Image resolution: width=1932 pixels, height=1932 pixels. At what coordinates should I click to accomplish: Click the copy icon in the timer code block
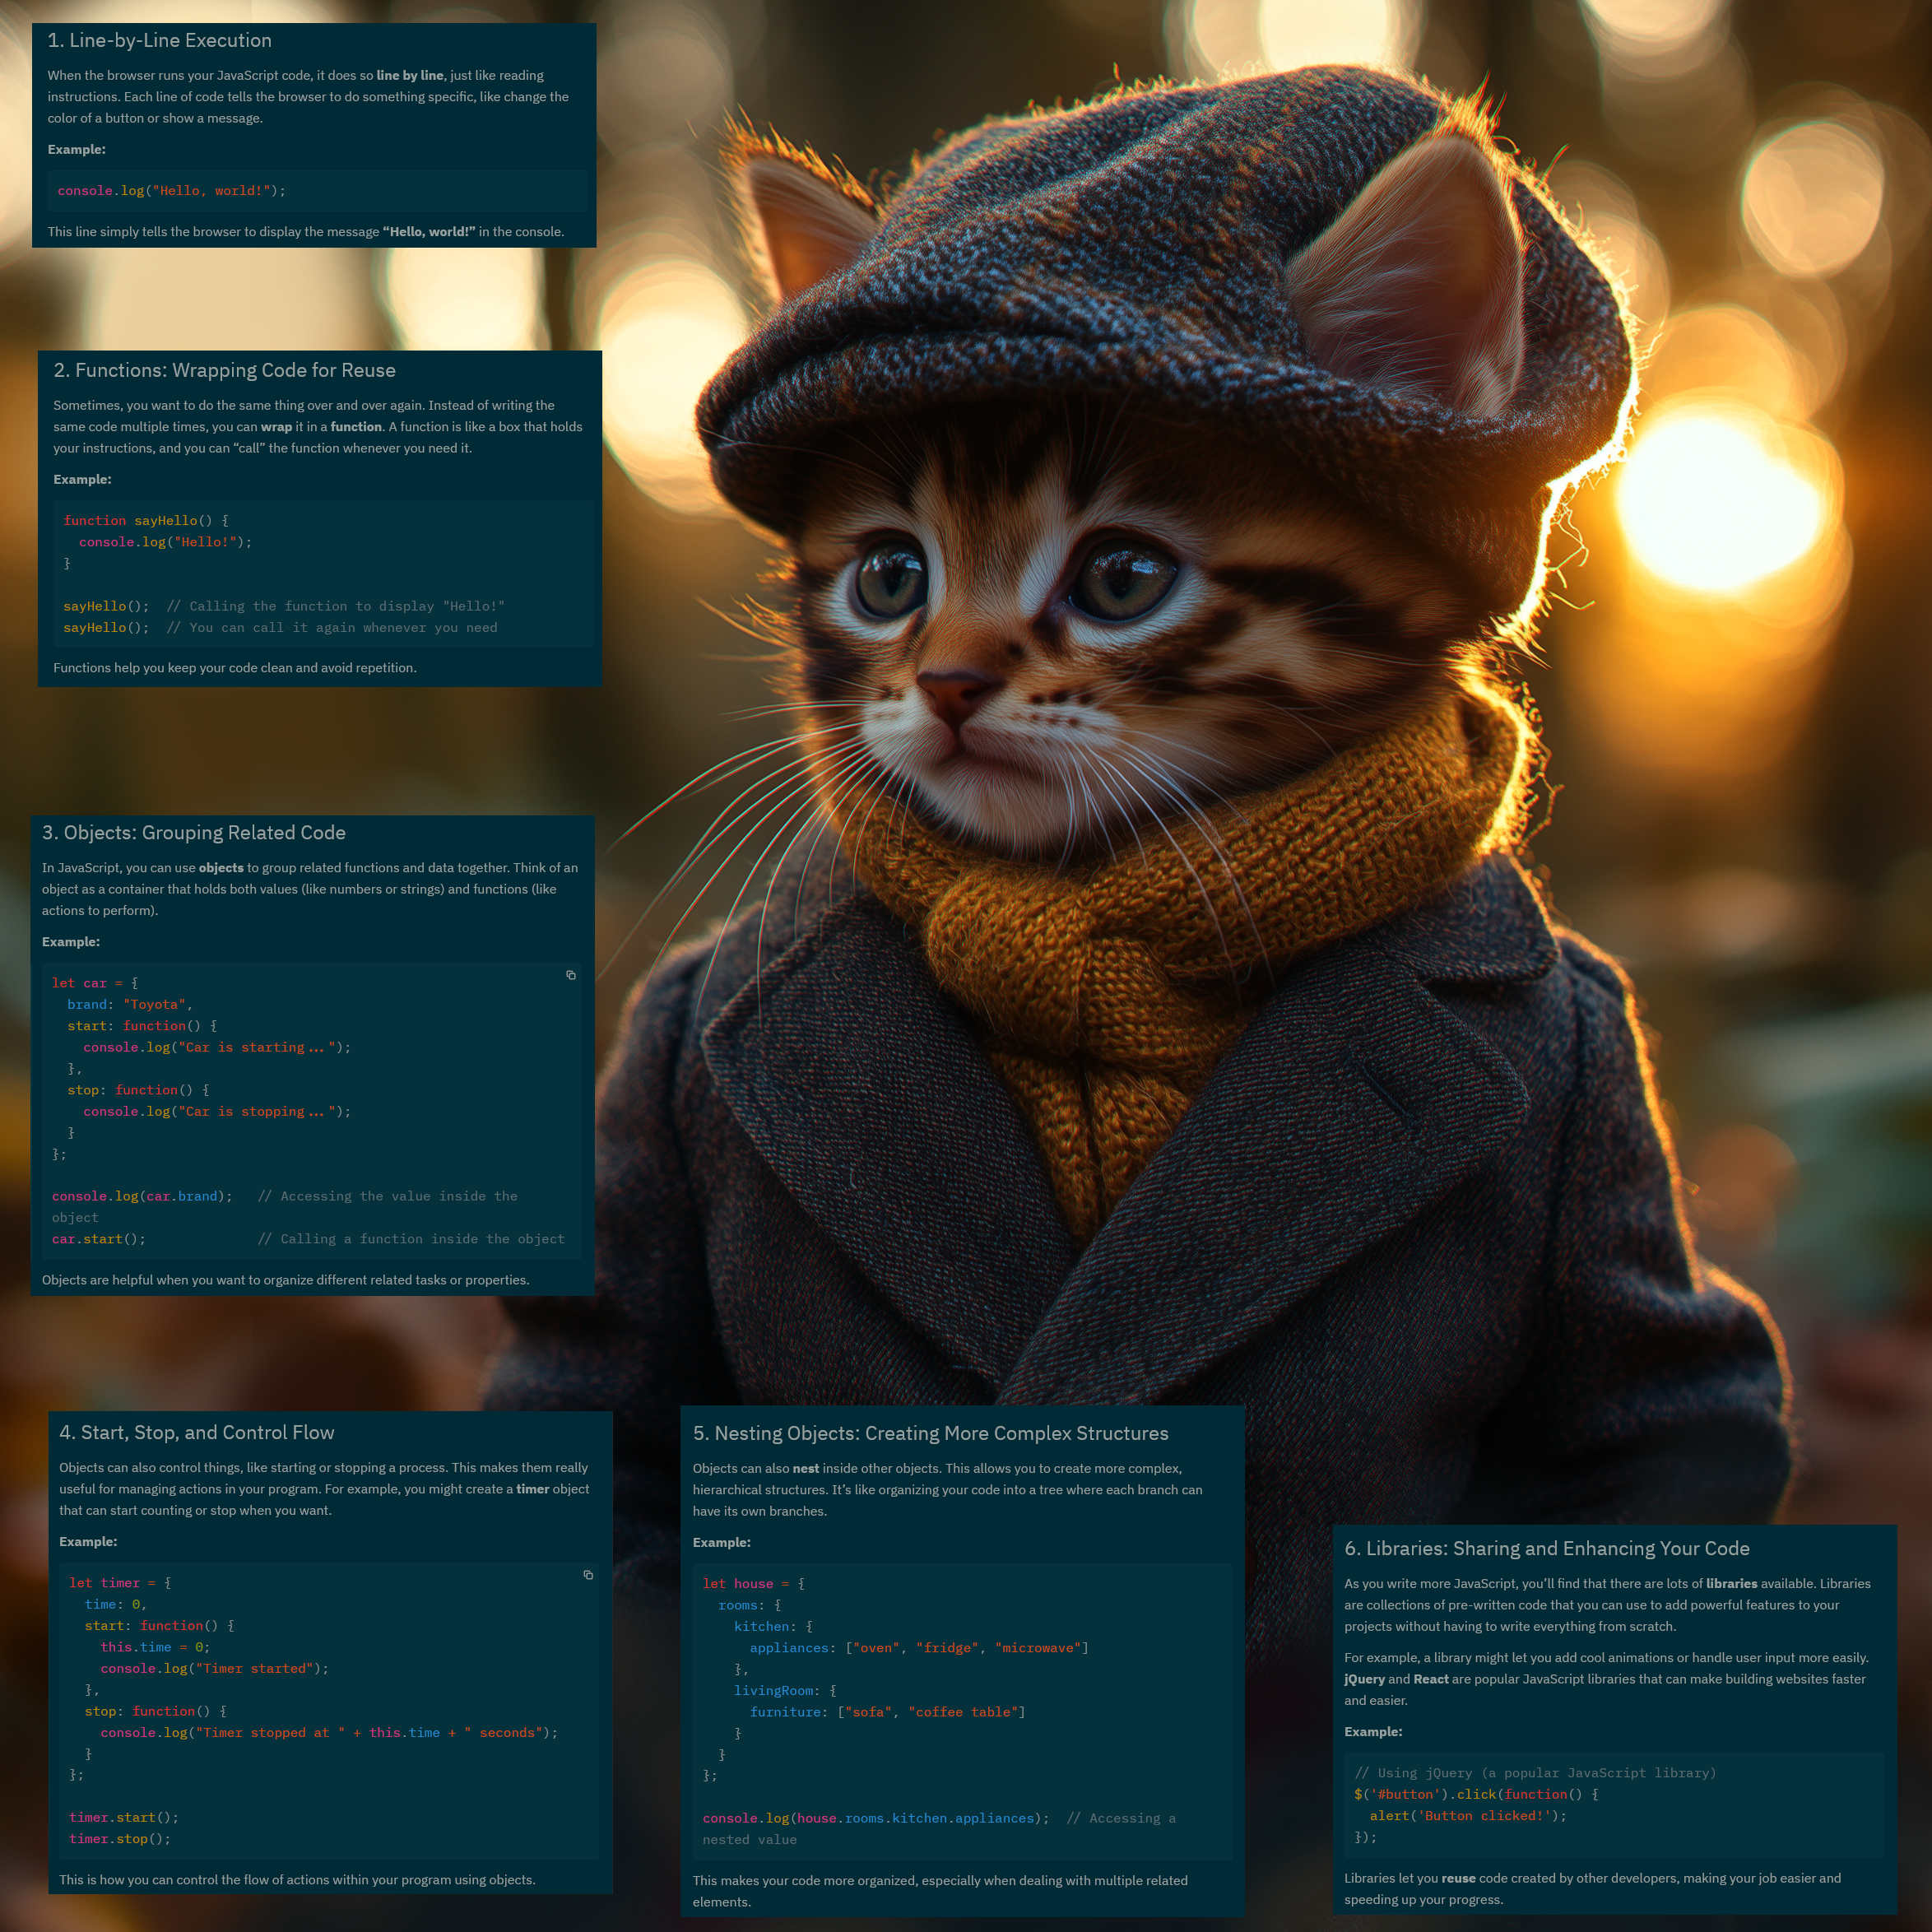588,1575
